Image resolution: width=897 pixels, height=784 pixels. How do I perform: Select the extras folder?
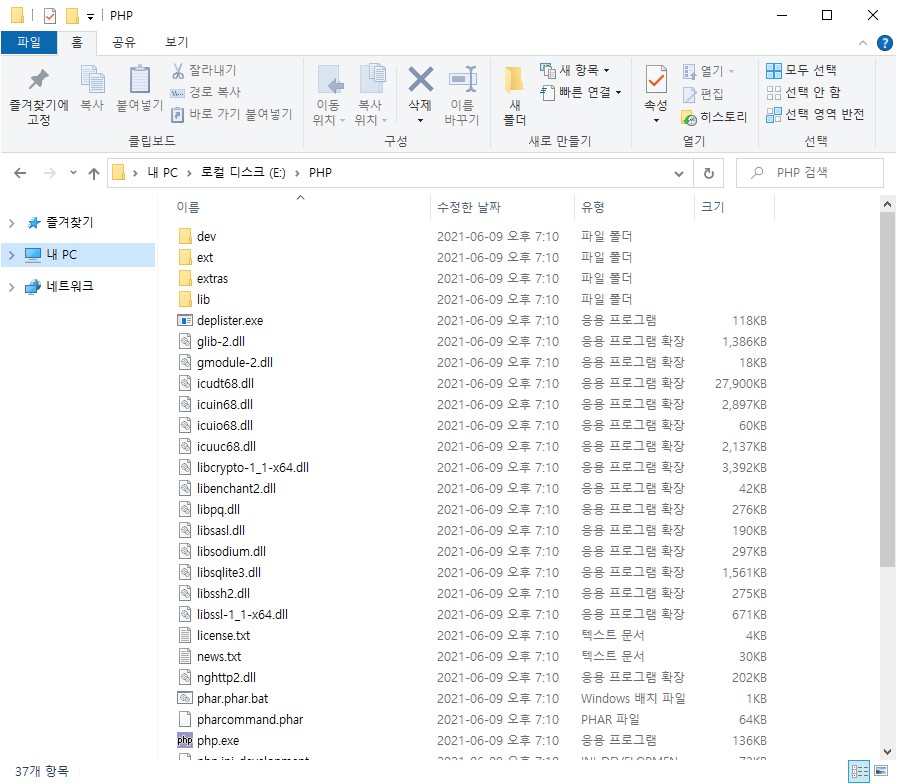203,279
